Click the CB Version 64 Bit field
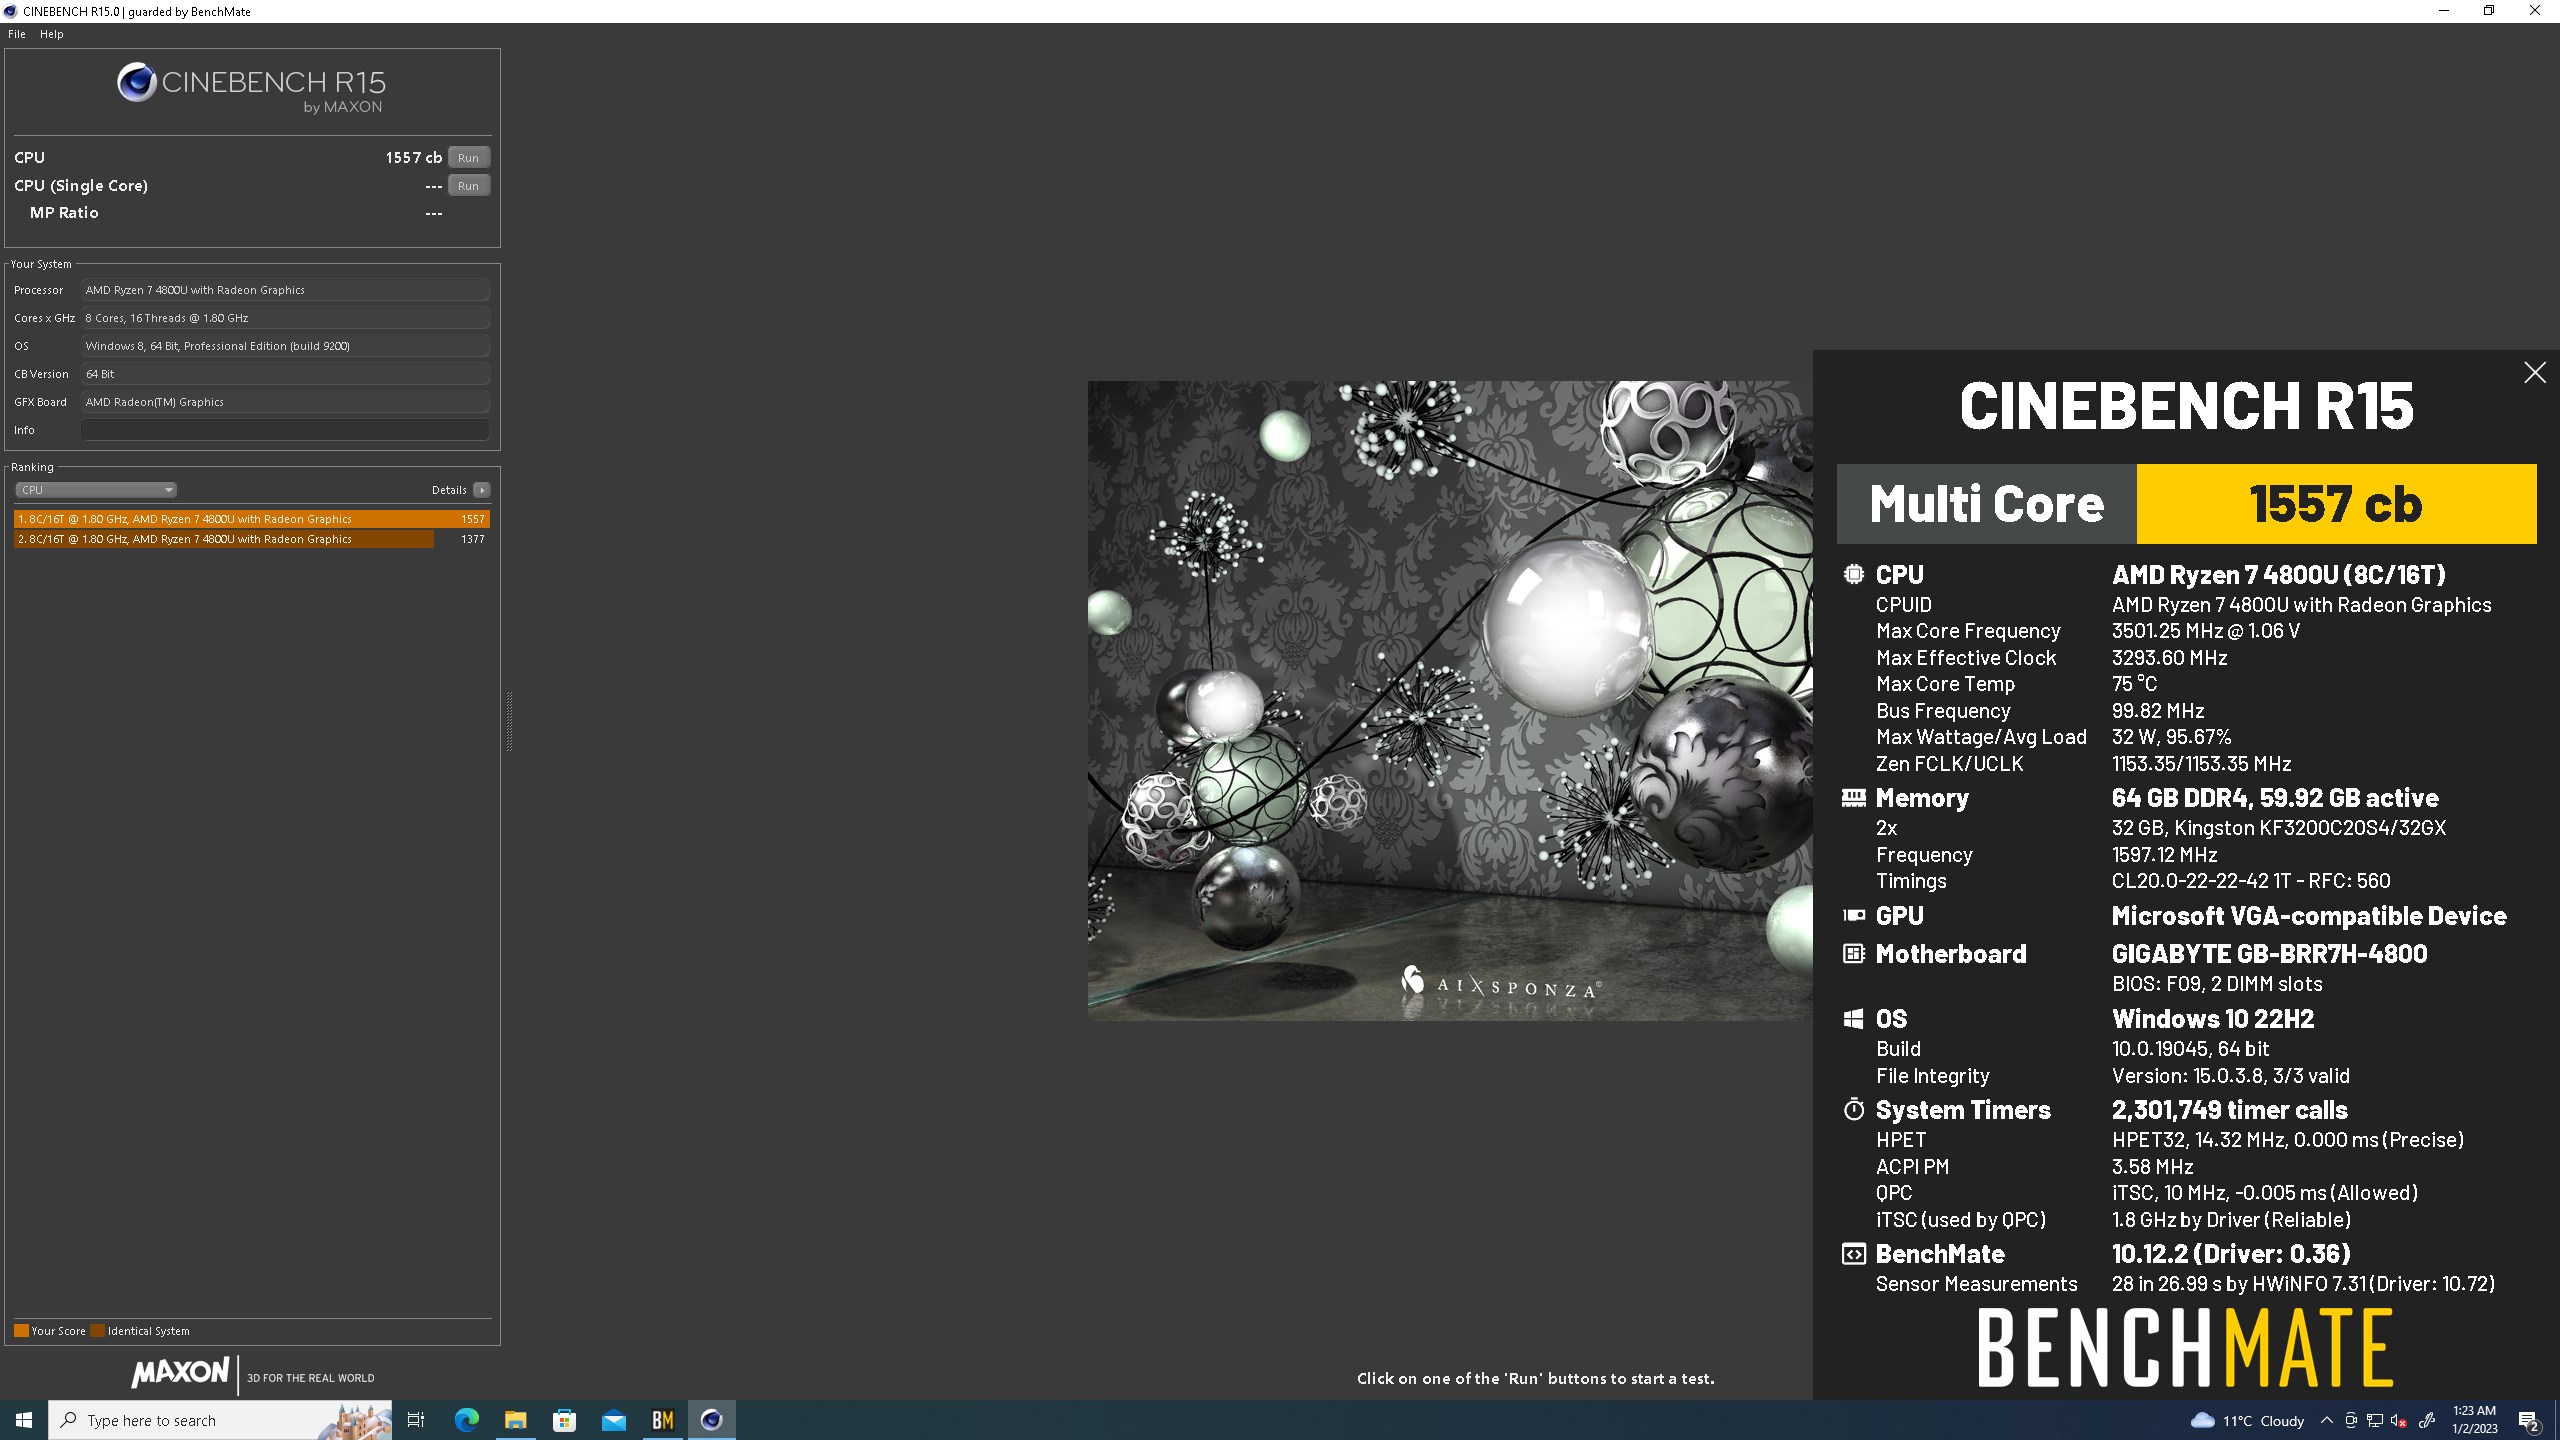This screenshot has width=2560, height=1440. pyautogui.click(x=285, y=374)
